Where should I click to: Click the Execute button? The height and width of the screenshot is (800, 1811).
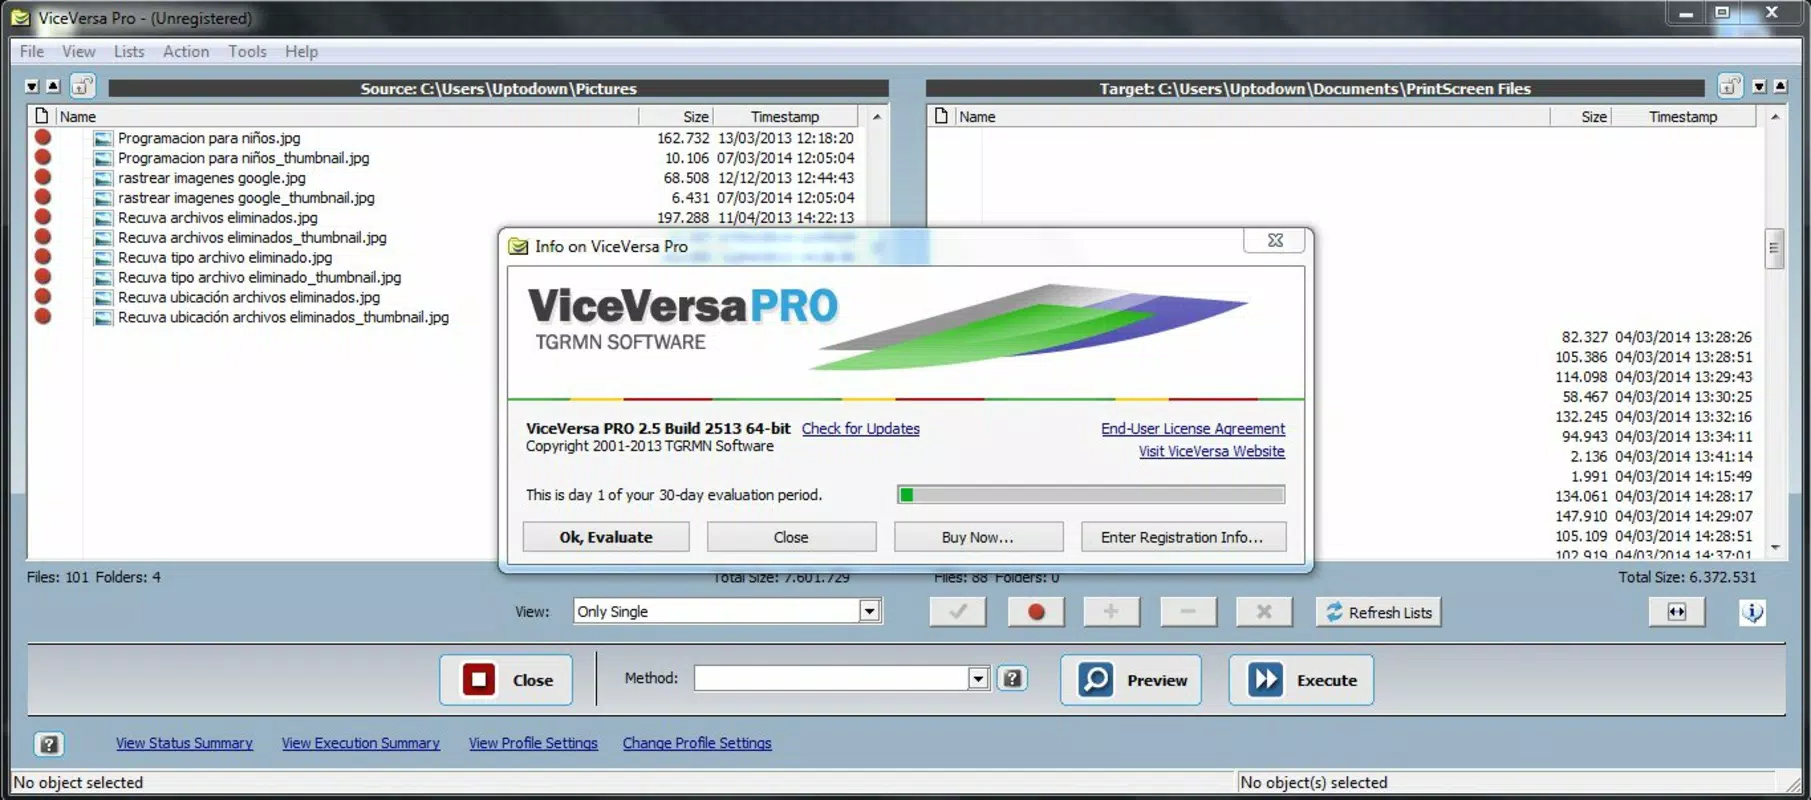point(1301,680)
